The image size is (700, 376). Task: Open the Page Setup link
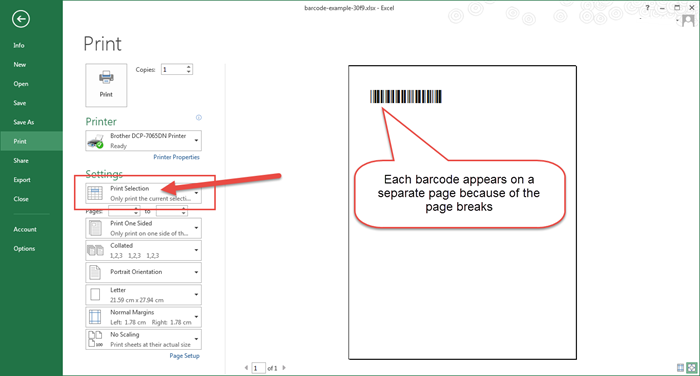tap(184, 356)
